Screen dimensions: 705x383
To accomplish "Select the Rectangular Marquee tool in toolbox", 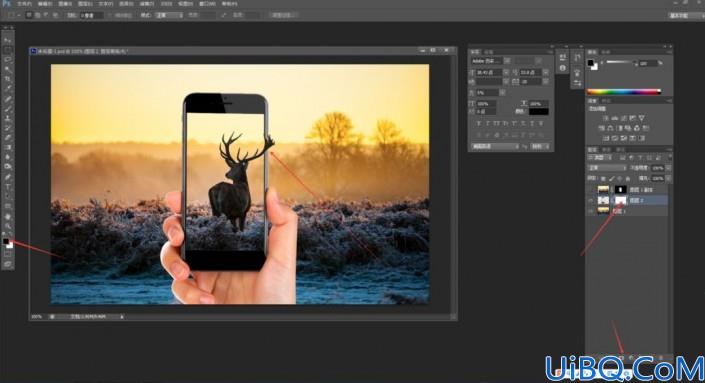I will [8, 50].
